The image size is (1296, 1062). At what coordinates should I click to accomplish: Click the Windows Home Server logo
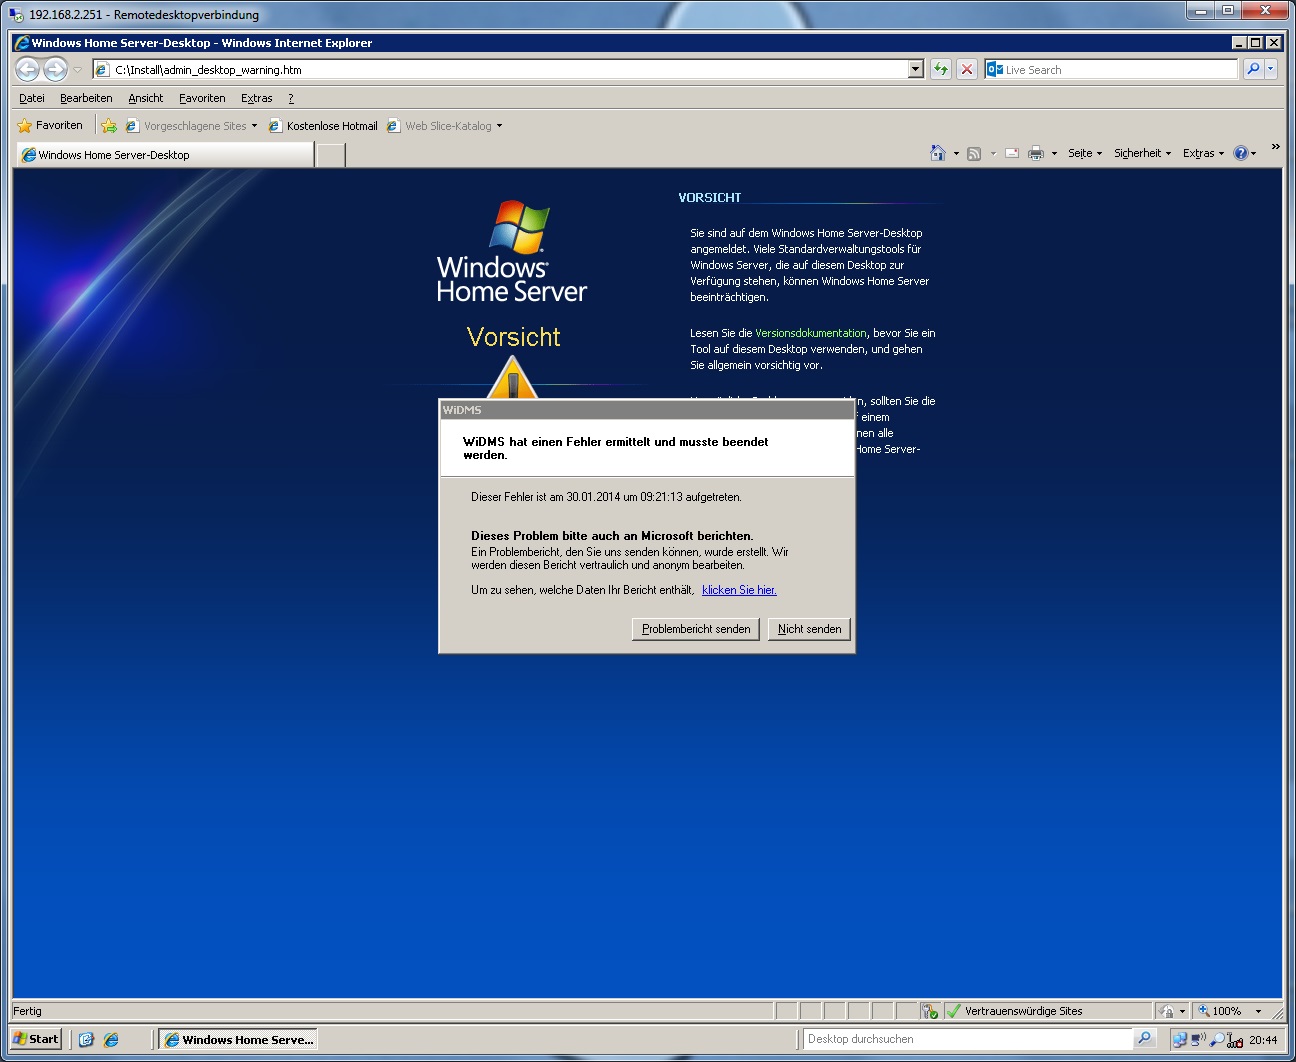pos(512,252)
